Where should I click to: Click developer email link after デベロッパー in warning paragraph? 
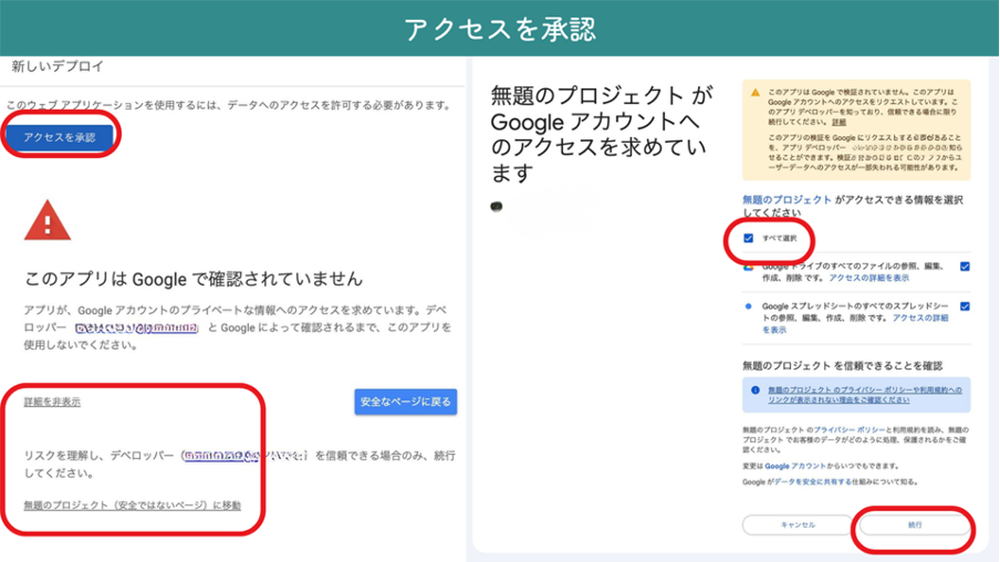tap(136, 328)
